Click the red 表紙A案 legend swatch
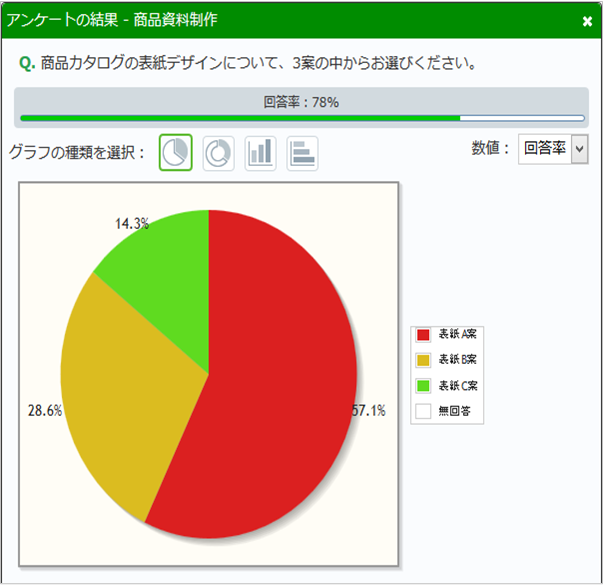The width and height of the screenshot is (603, 585). (x=423, y=335)
